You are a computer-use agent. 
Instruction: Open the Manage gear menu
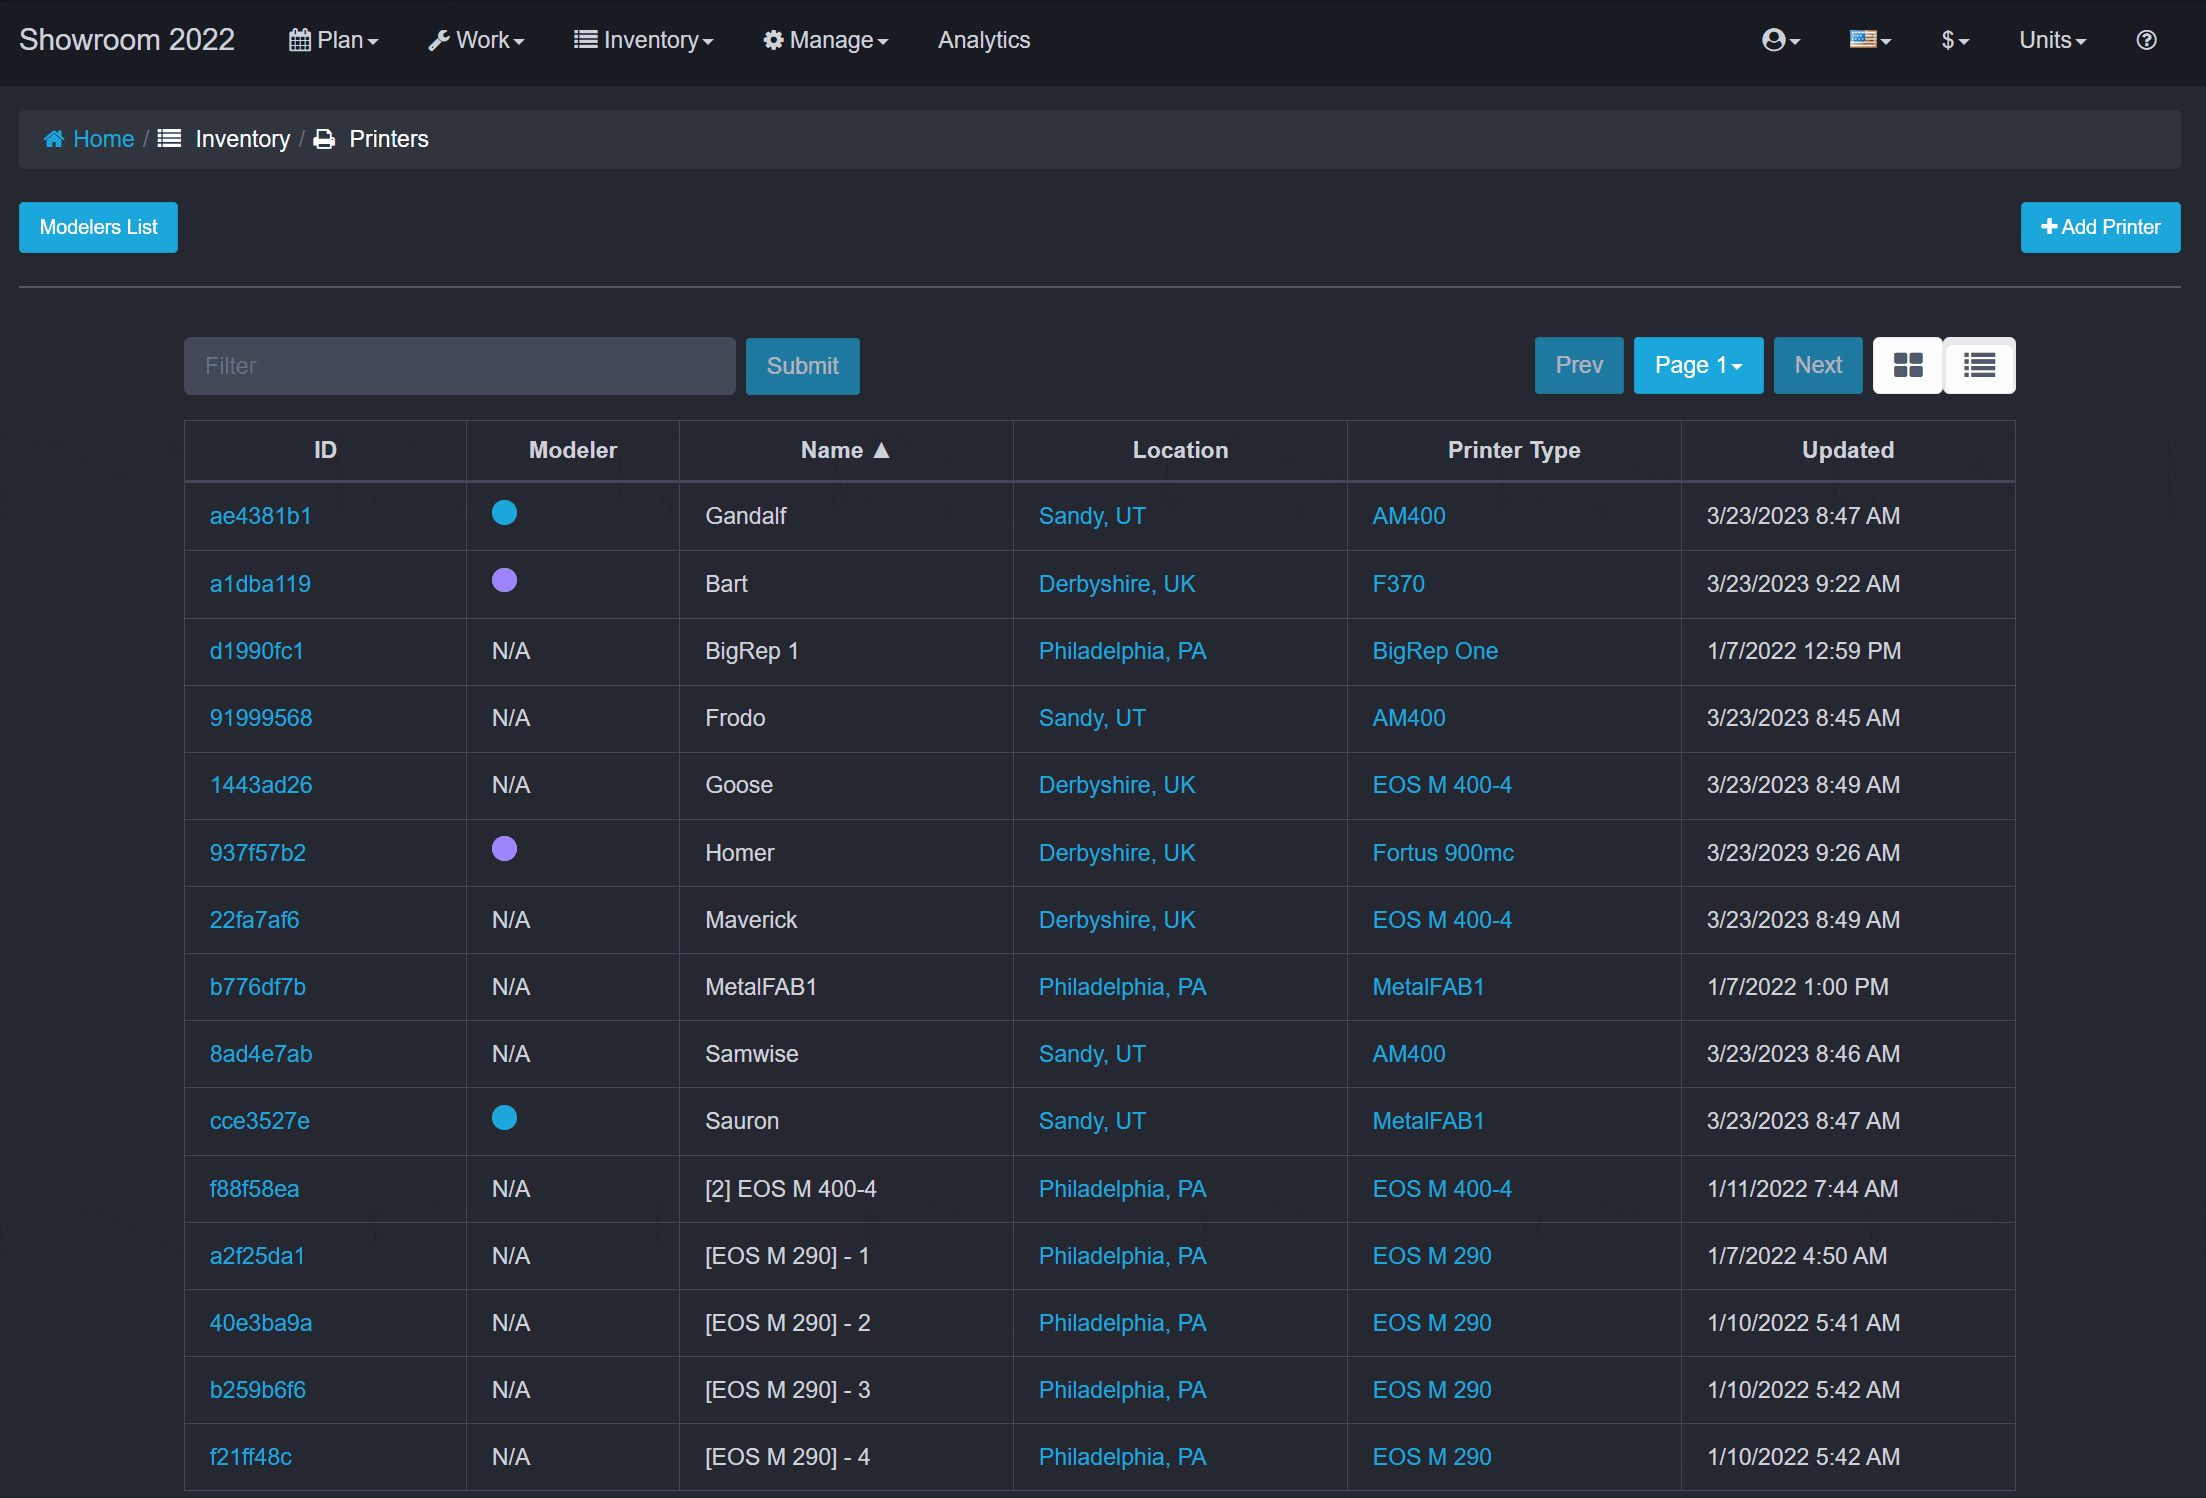pos(825,40)
